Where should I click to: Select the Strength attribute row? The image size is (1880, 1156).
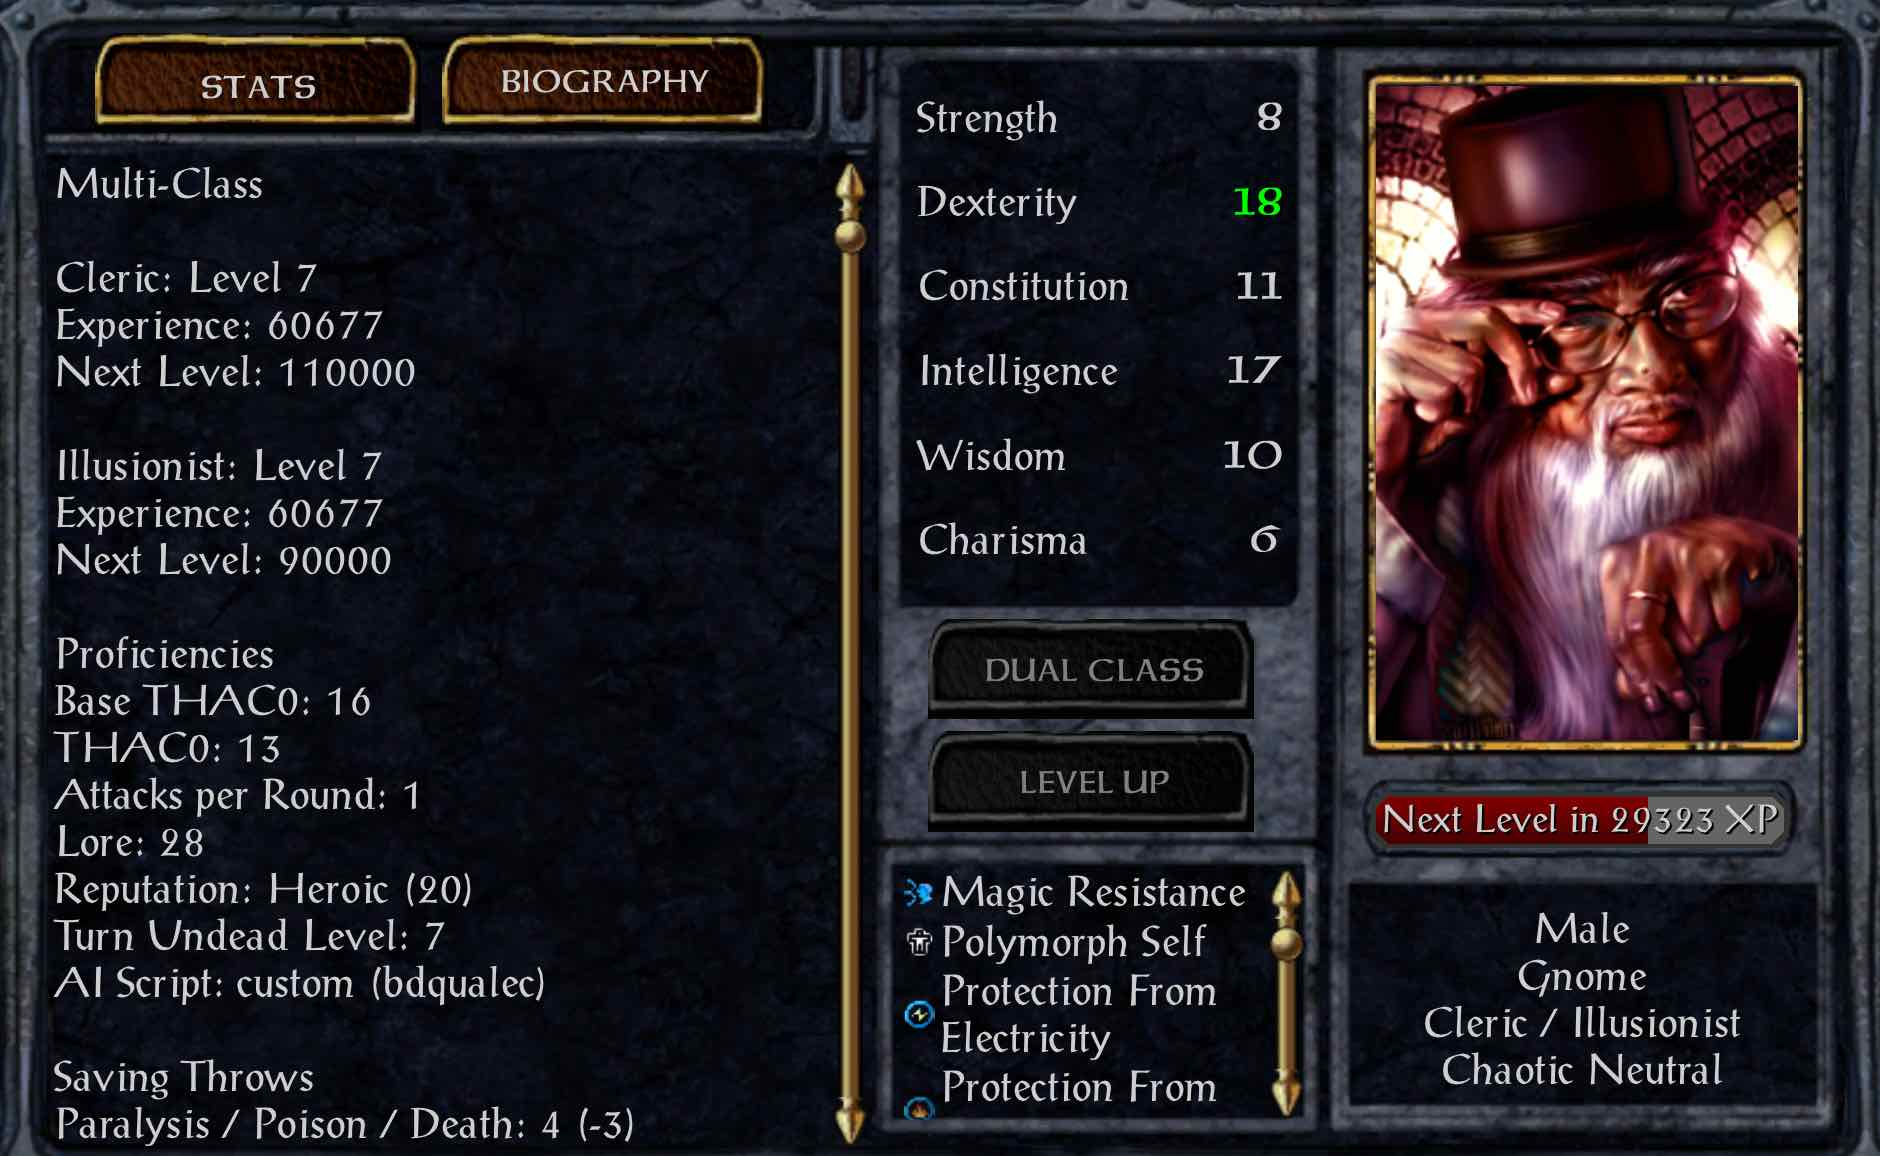(1099, 118)
